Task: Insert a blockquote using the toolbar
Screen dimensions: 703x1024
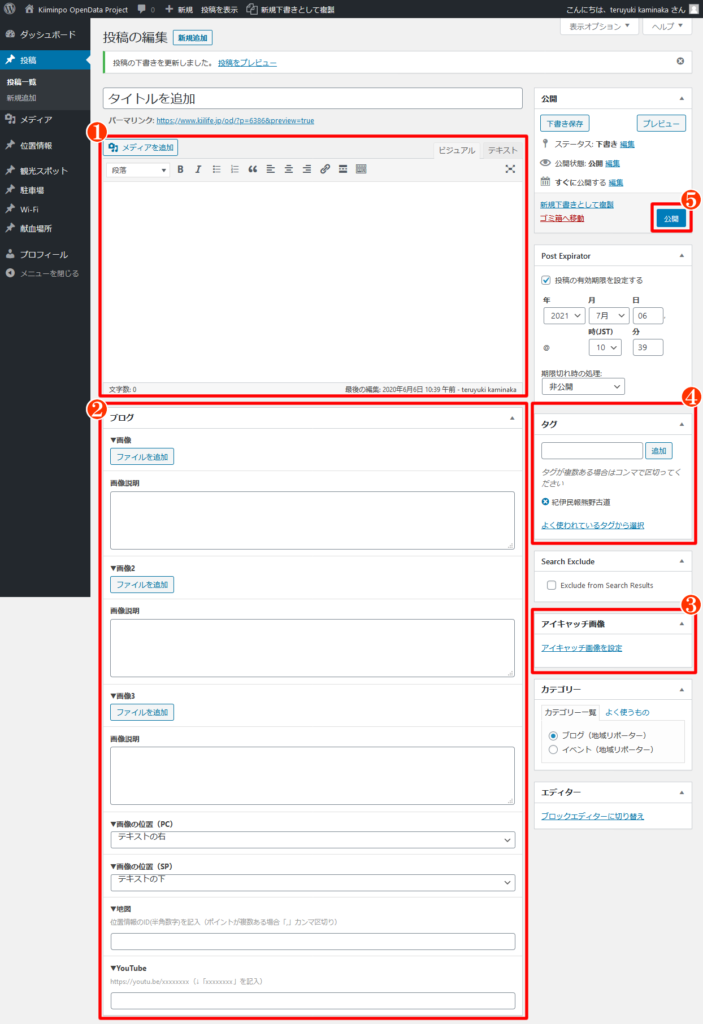Action: tap(252, 169)
